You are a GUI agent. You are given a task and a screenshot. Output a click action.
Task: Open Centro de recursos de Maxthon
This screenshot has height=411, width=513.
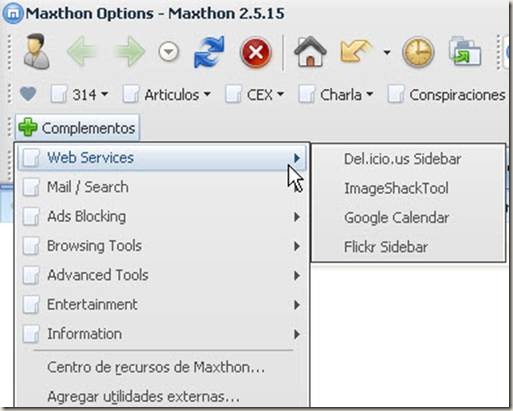coord(156,367)
